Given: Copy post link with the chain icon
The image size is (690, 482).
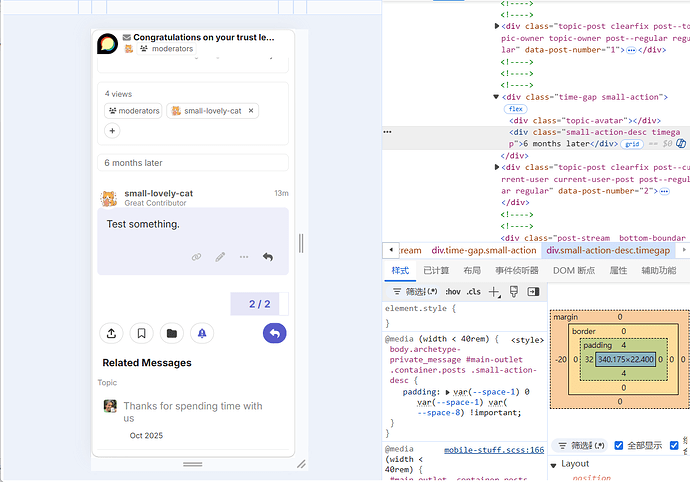Looking at the screenshot, I should click(x=196, y=257).
